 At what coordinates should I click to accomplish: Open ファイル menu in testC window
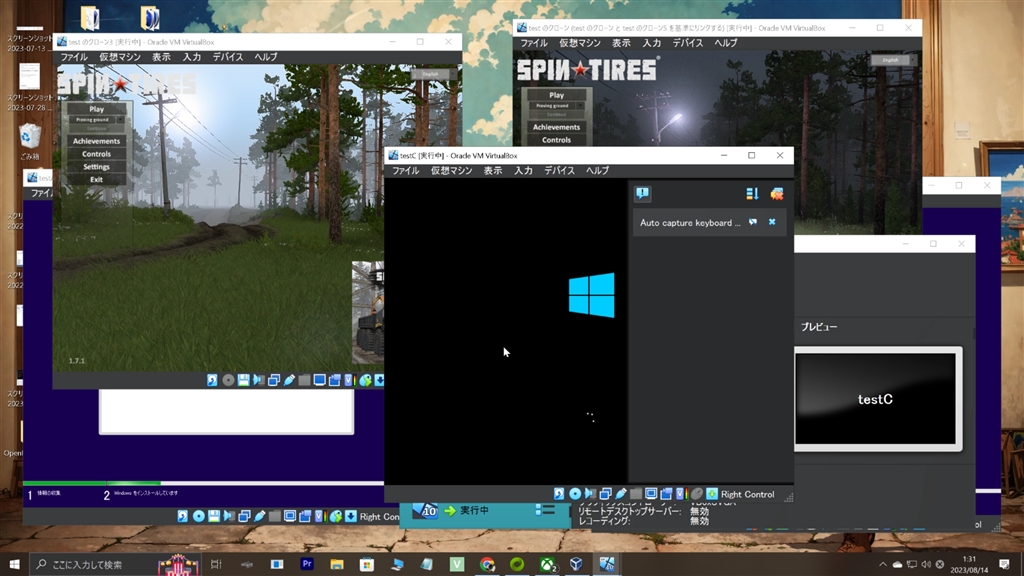click(405, 170)
